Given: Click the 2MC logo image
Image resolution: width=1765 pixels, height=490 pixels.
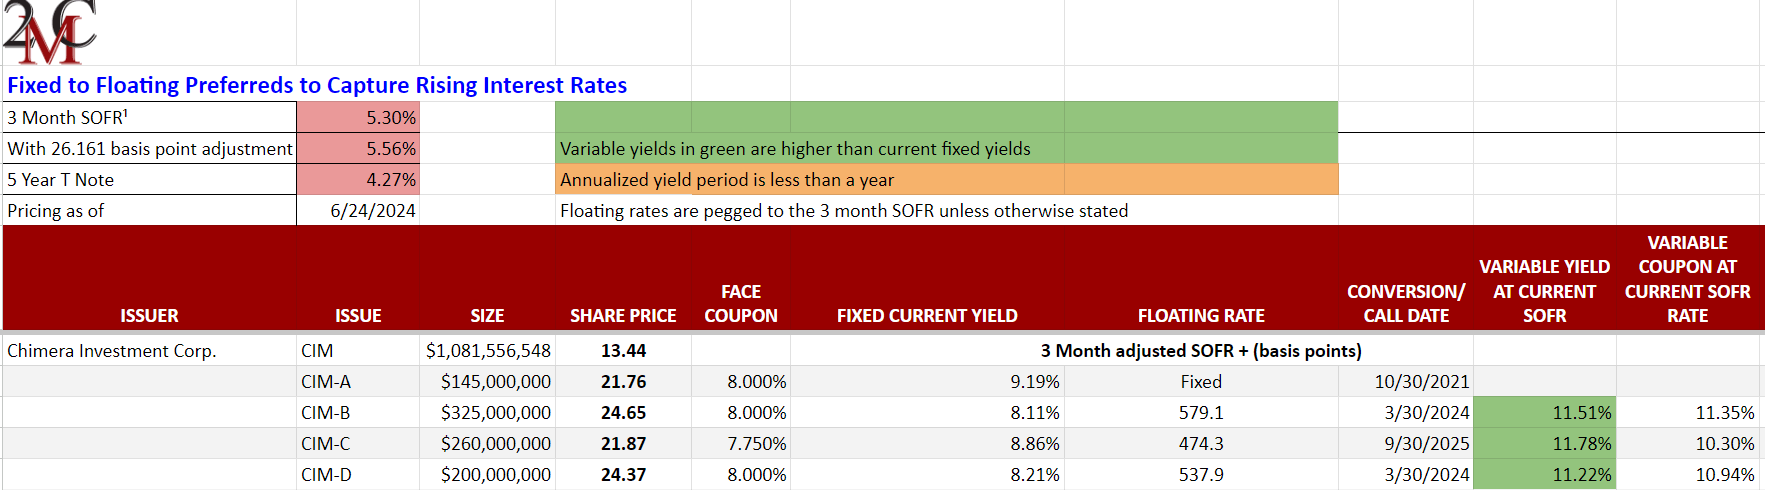Looking at the screenshot, I should click(x=50, y=32).
